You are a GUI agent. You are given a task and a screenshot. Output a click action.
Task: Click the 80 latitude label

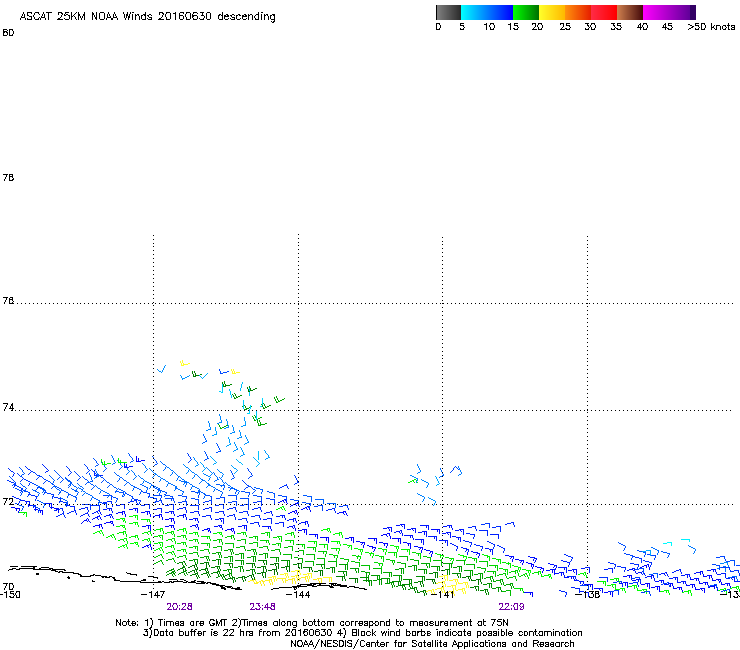(x=8, y=33)
